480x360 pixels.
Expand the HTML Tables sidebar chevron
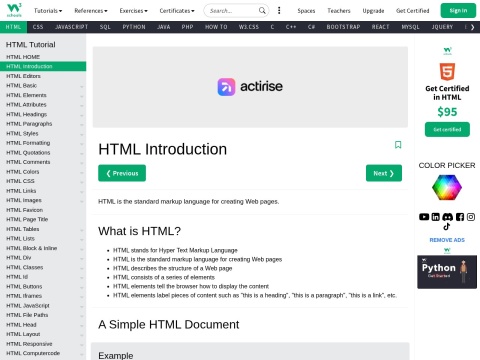(82, 230)
